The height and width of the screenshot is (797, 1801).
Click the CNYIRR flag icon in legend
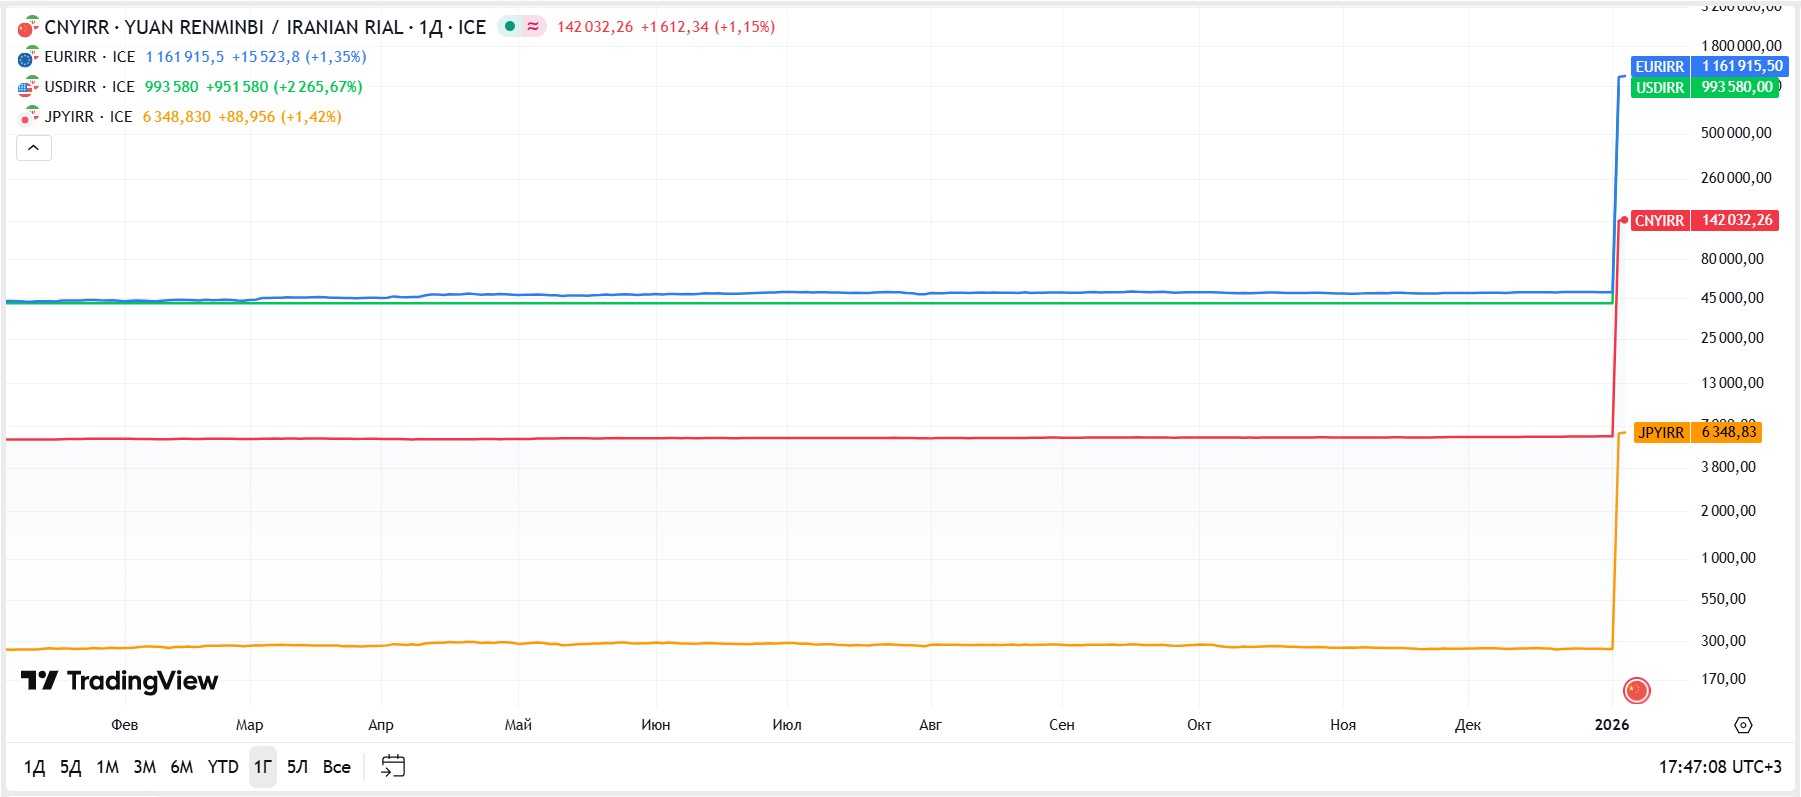pyautogui.click(x=28, y=27)
